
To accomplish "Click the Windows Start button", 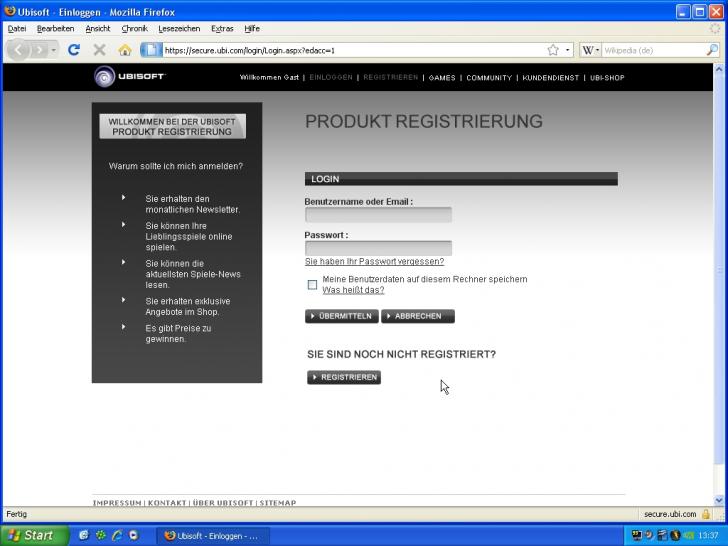I will 35,535.
